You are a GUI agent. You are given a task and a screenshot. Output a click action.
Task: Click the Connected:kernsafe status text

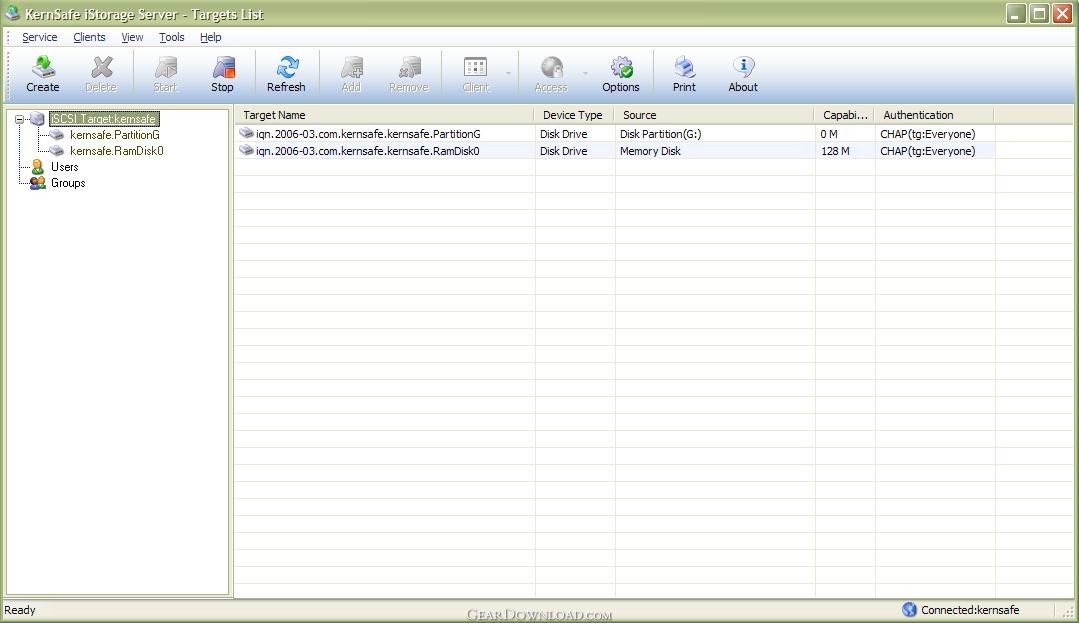pyautogui.click(x=970, y=610)
